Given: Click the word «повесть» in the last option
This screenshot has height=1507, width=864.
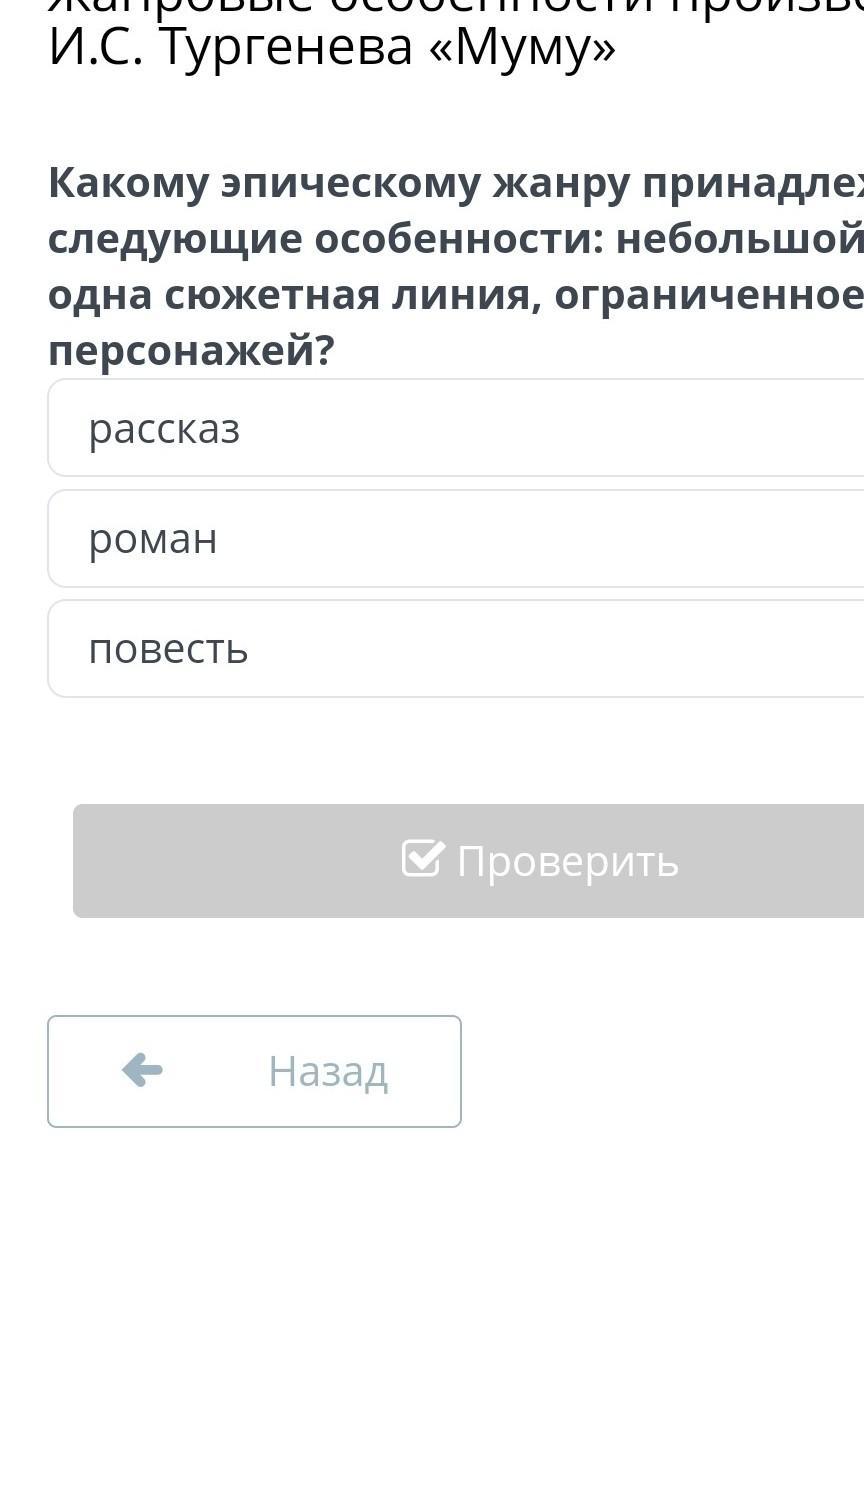Looking at the screenshot, I should [x=168, y=650].
